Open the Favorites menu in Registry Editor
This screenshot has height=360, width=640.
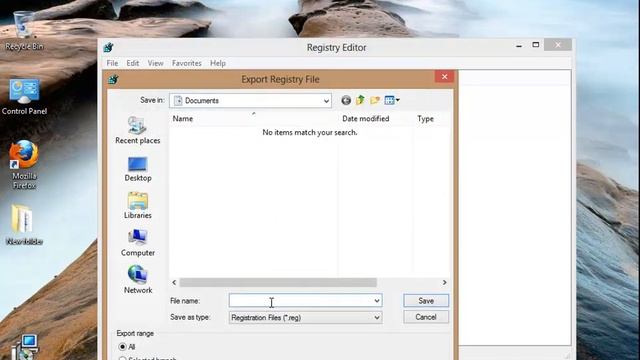[187, 63]
